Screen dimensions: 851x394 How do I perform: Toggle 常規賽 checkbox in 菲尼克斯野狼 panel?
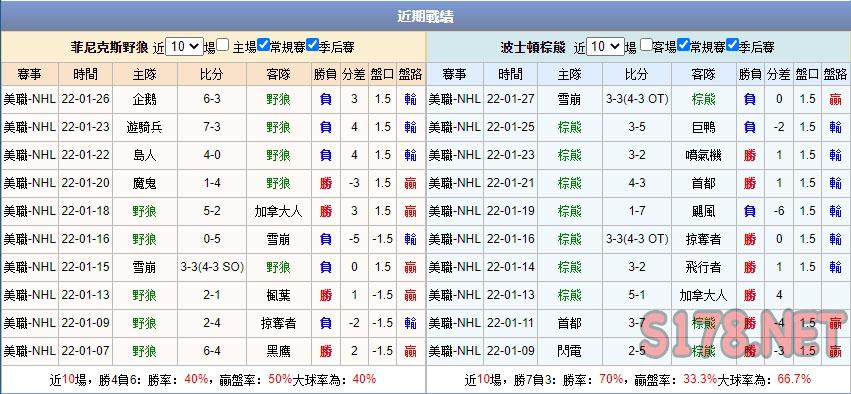[x=263, y=45]
